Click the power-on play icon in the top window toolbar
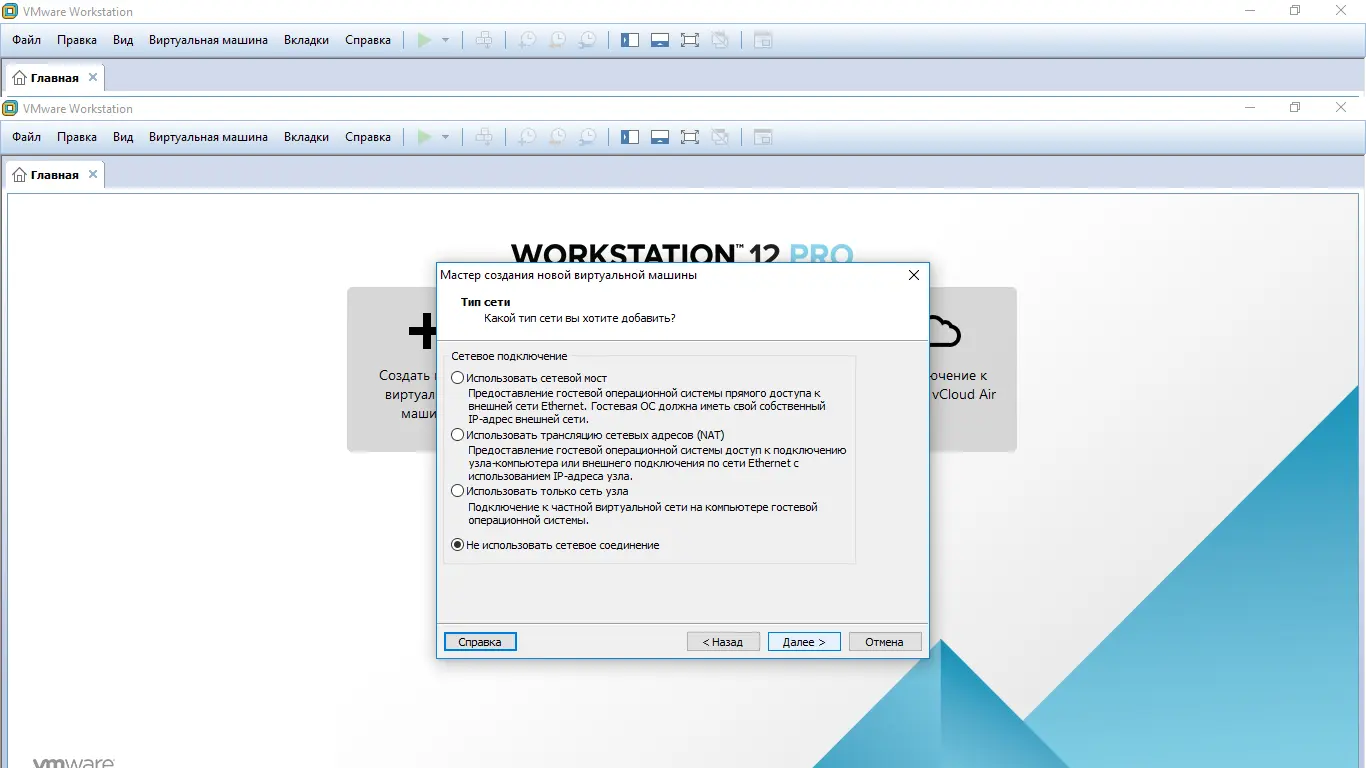 (x=424, y=40)
